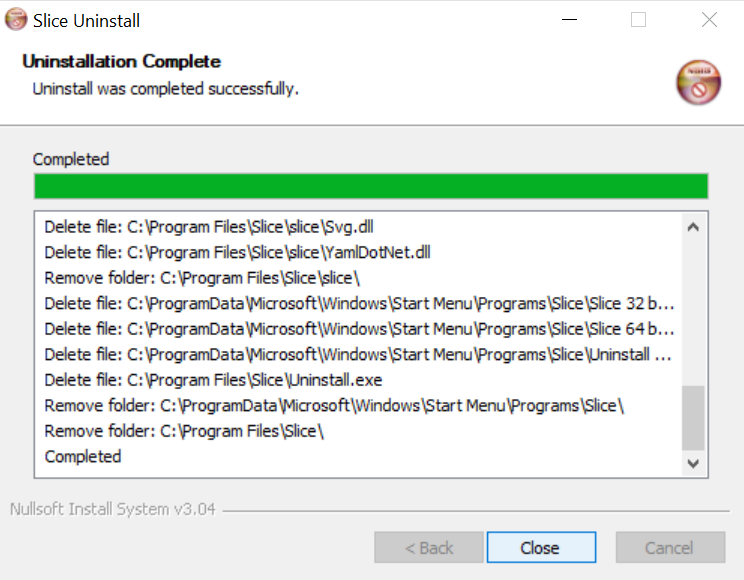Click the green completed progress bar
744x580 pixels.
370,187
